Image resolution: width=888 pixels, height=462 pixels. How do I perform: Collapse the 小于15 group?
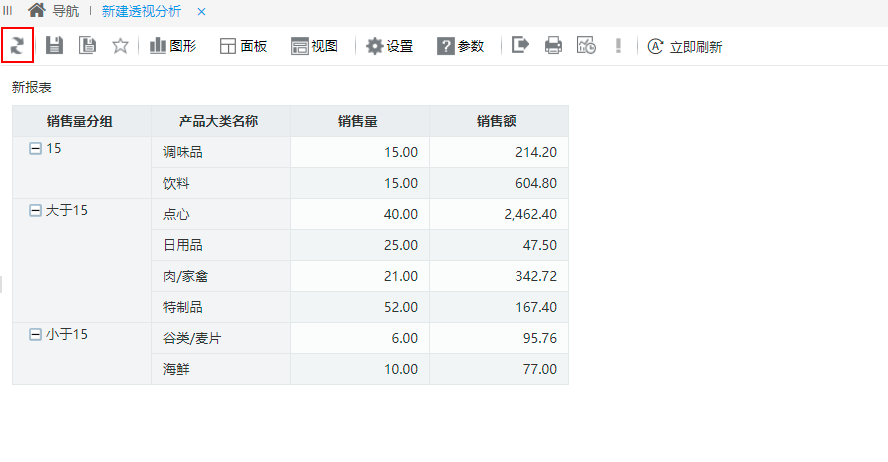(x=35, y=335)
